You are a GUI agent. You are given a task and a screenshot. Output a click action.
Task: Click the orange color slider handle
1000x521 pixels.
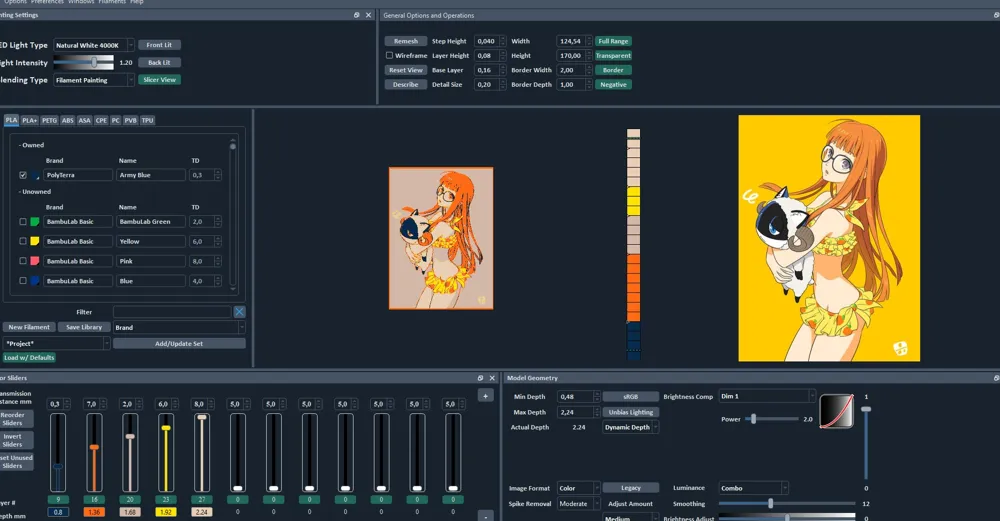(94, 447)
